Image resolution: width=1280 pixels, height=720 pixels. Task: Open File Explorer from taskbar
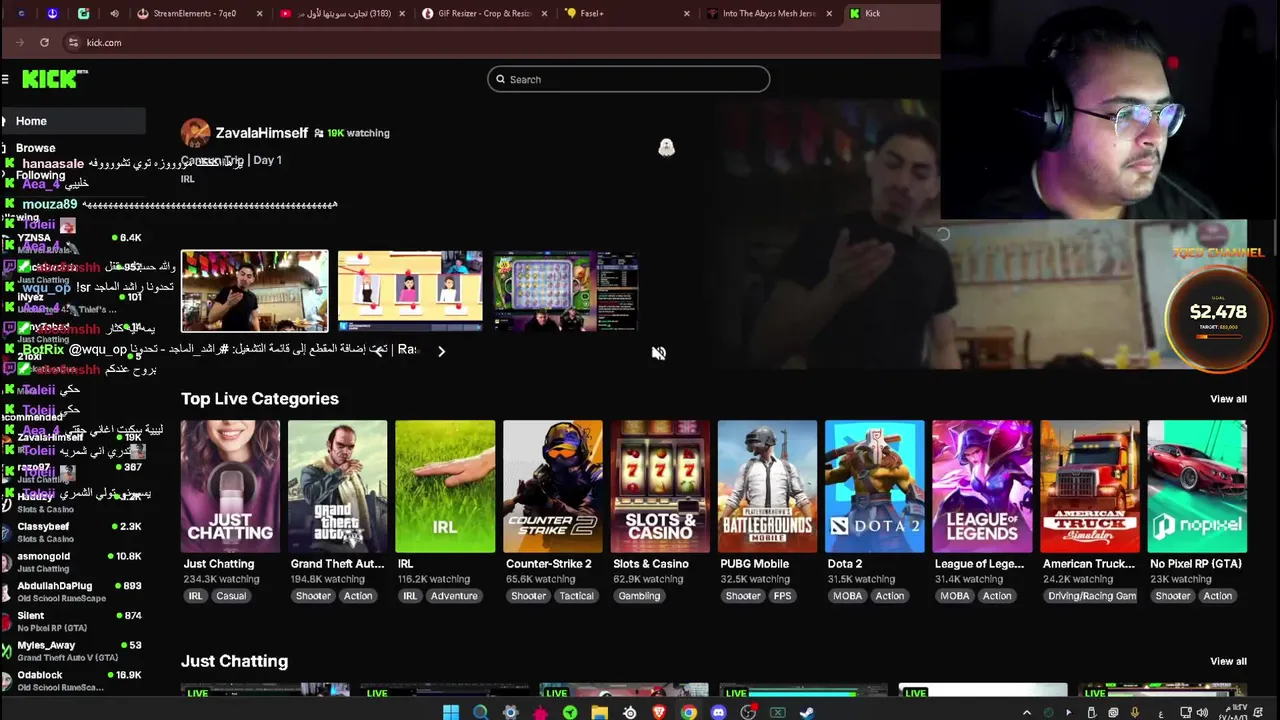599,713
